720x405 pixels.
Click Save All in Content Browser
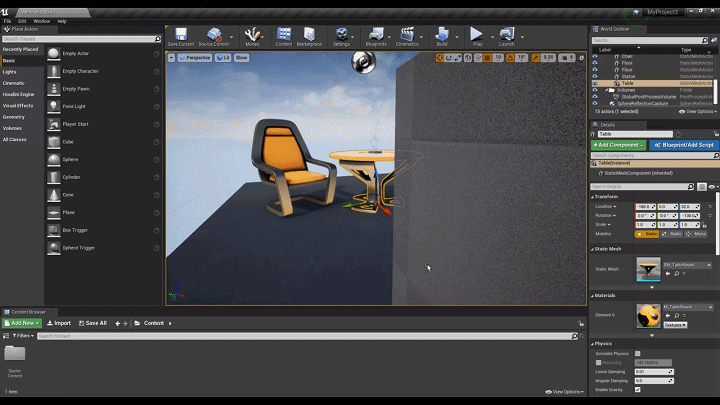[x=93, y=323]
